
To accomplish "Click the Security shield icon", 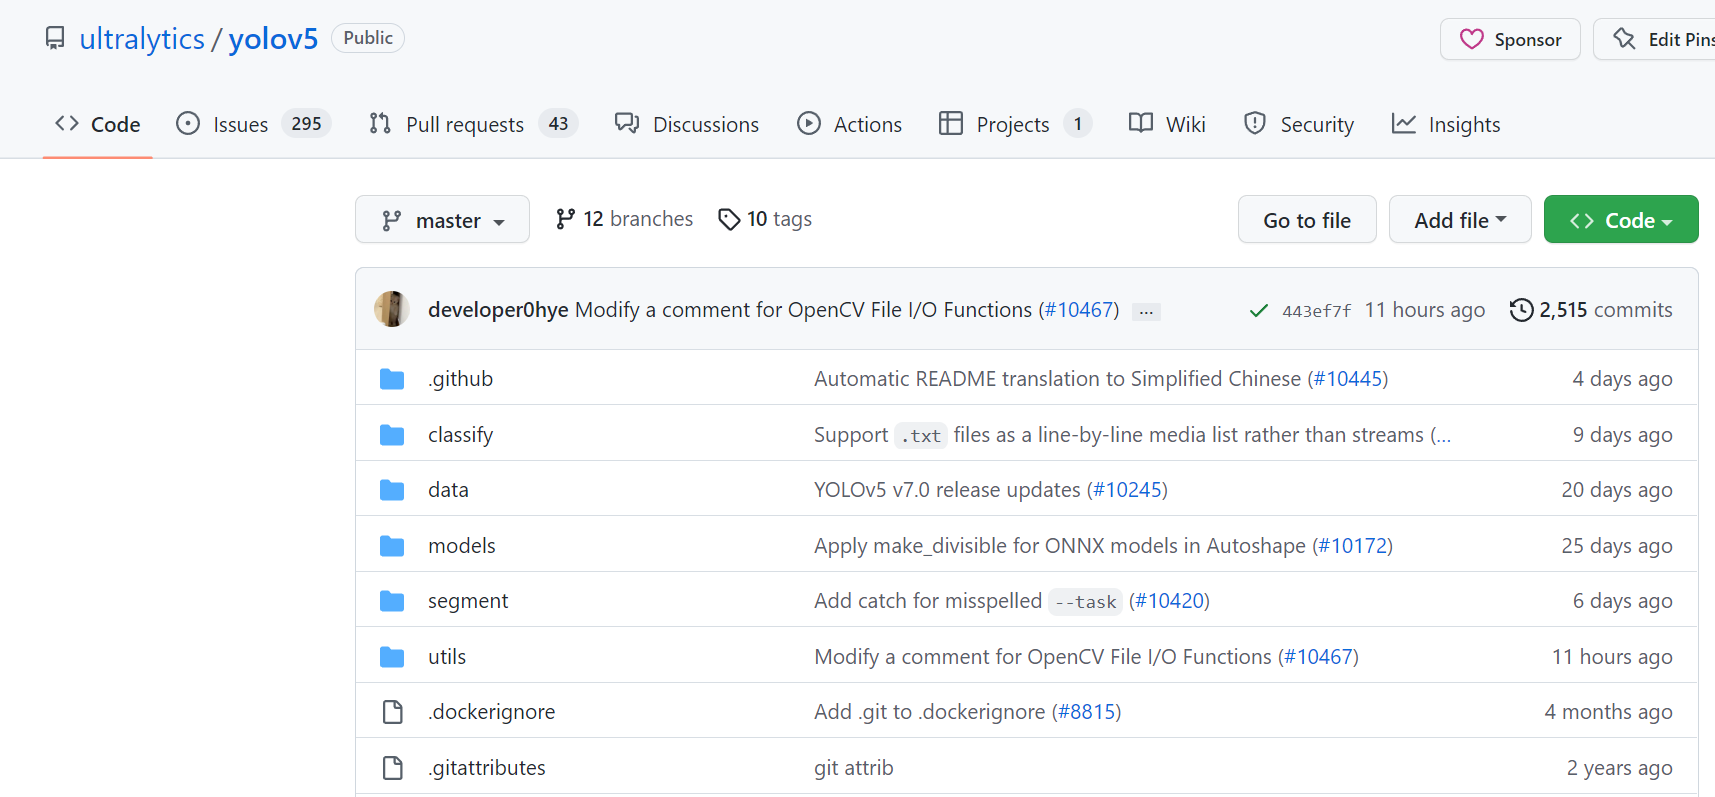I will tap(1255, 123).
